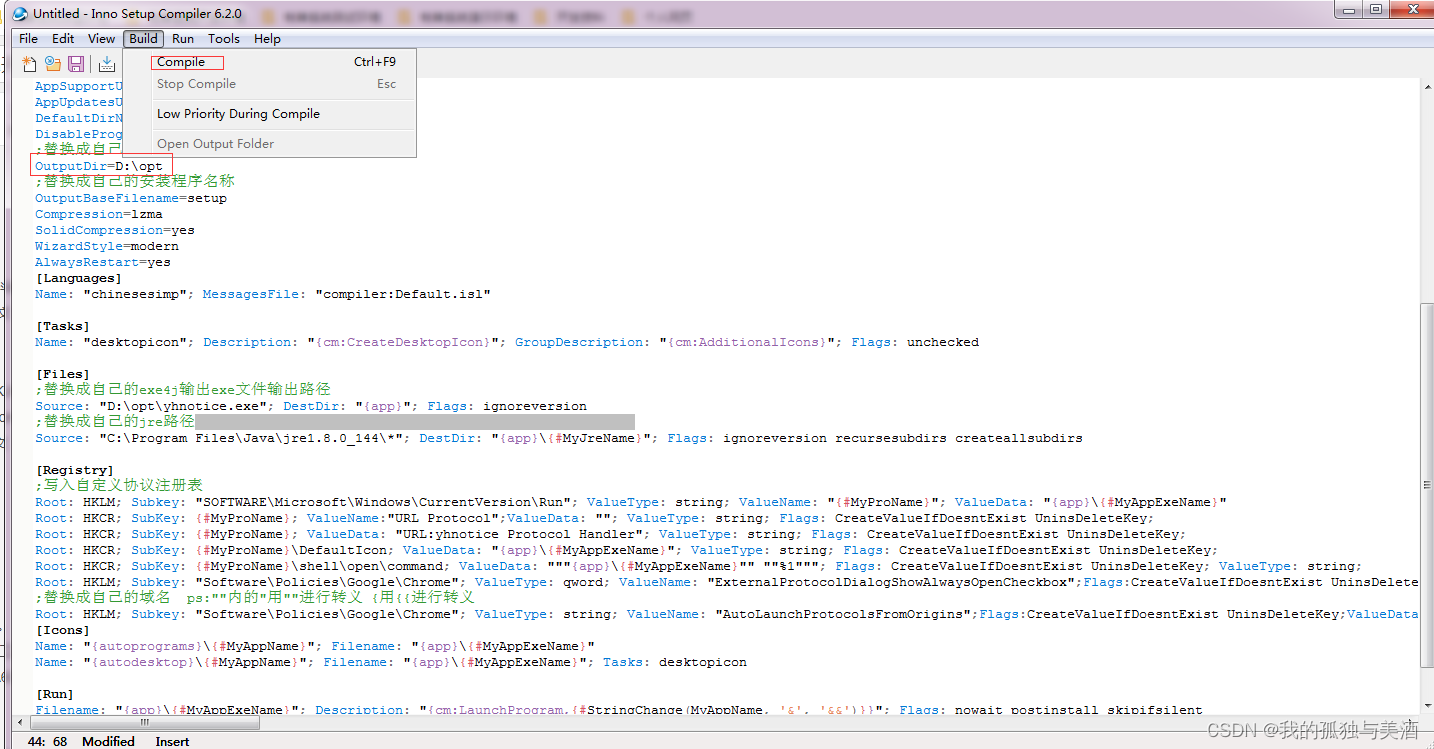Open the Help menu
Viewport: 1434px width, 749px height.
pyautogui.click(x=267, y=38)
